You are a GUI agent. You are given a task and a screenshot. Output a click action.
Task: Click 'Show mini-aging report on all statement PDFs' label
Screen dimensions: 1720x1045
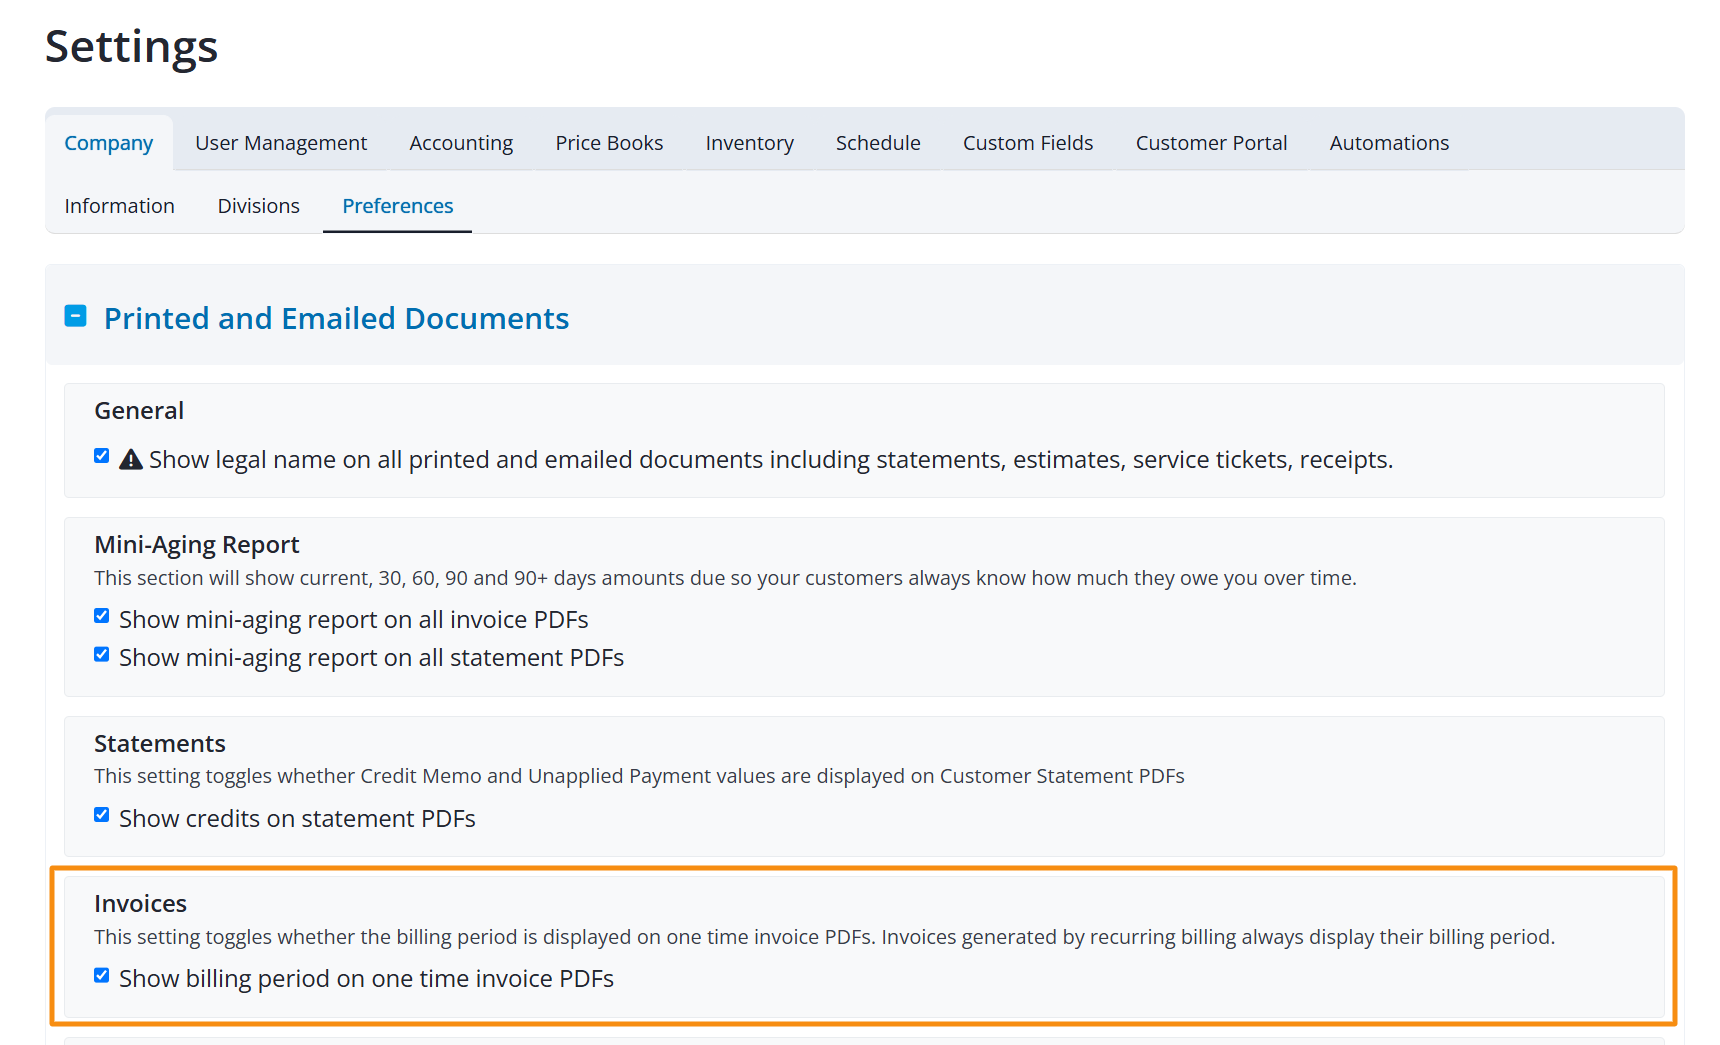pyautogui.click(x=372, y=658)
